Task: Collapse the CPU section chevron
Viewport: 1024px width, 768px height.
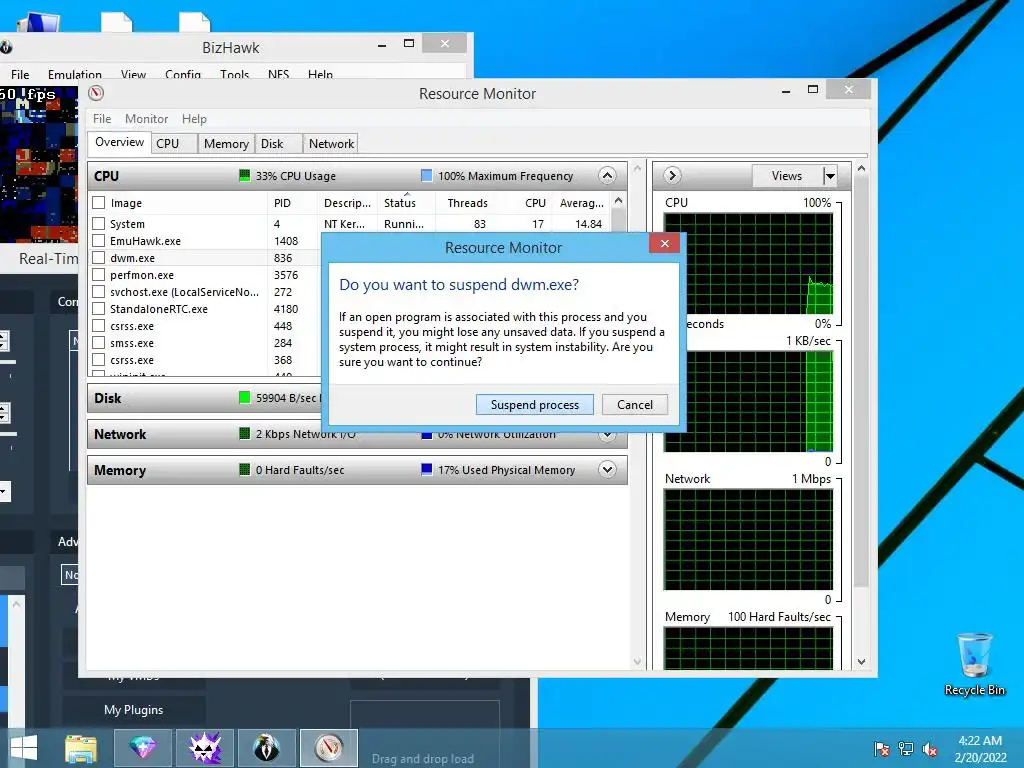Action: coord(607,176)
